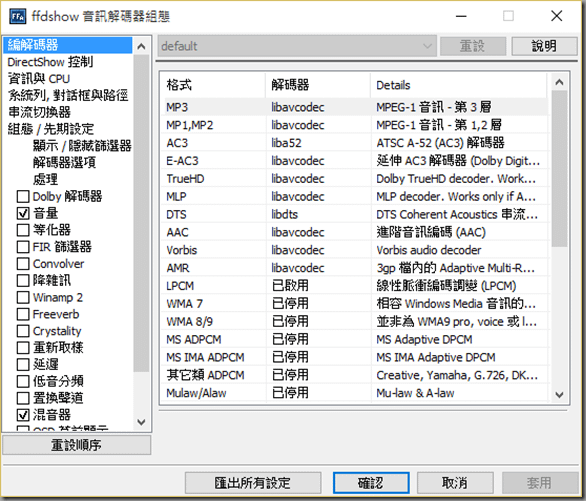Click the 解碼器 column header
This screenshot has width=586, height=501.
318,85
